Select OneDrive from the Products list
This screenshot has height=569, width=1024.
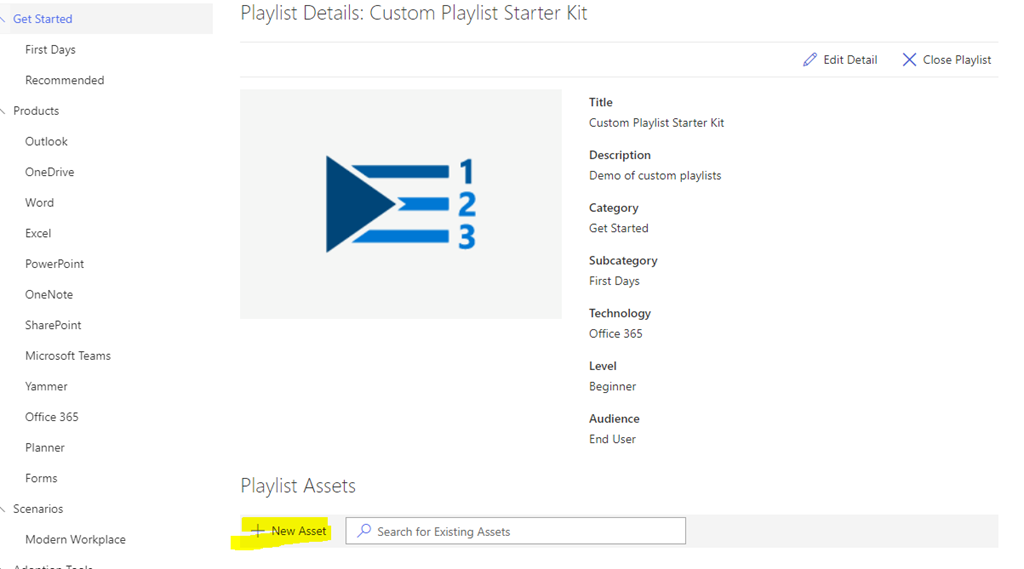pos(49,172)
